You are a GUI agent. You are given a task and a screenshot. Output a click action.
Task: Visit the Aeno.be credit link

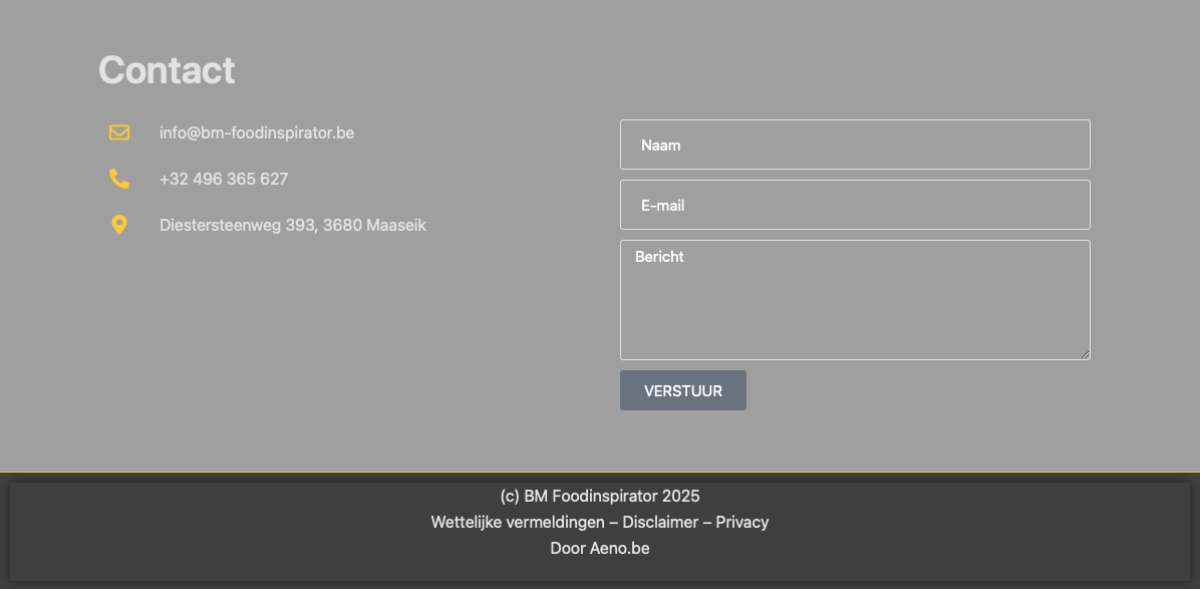tap(620, 548)
